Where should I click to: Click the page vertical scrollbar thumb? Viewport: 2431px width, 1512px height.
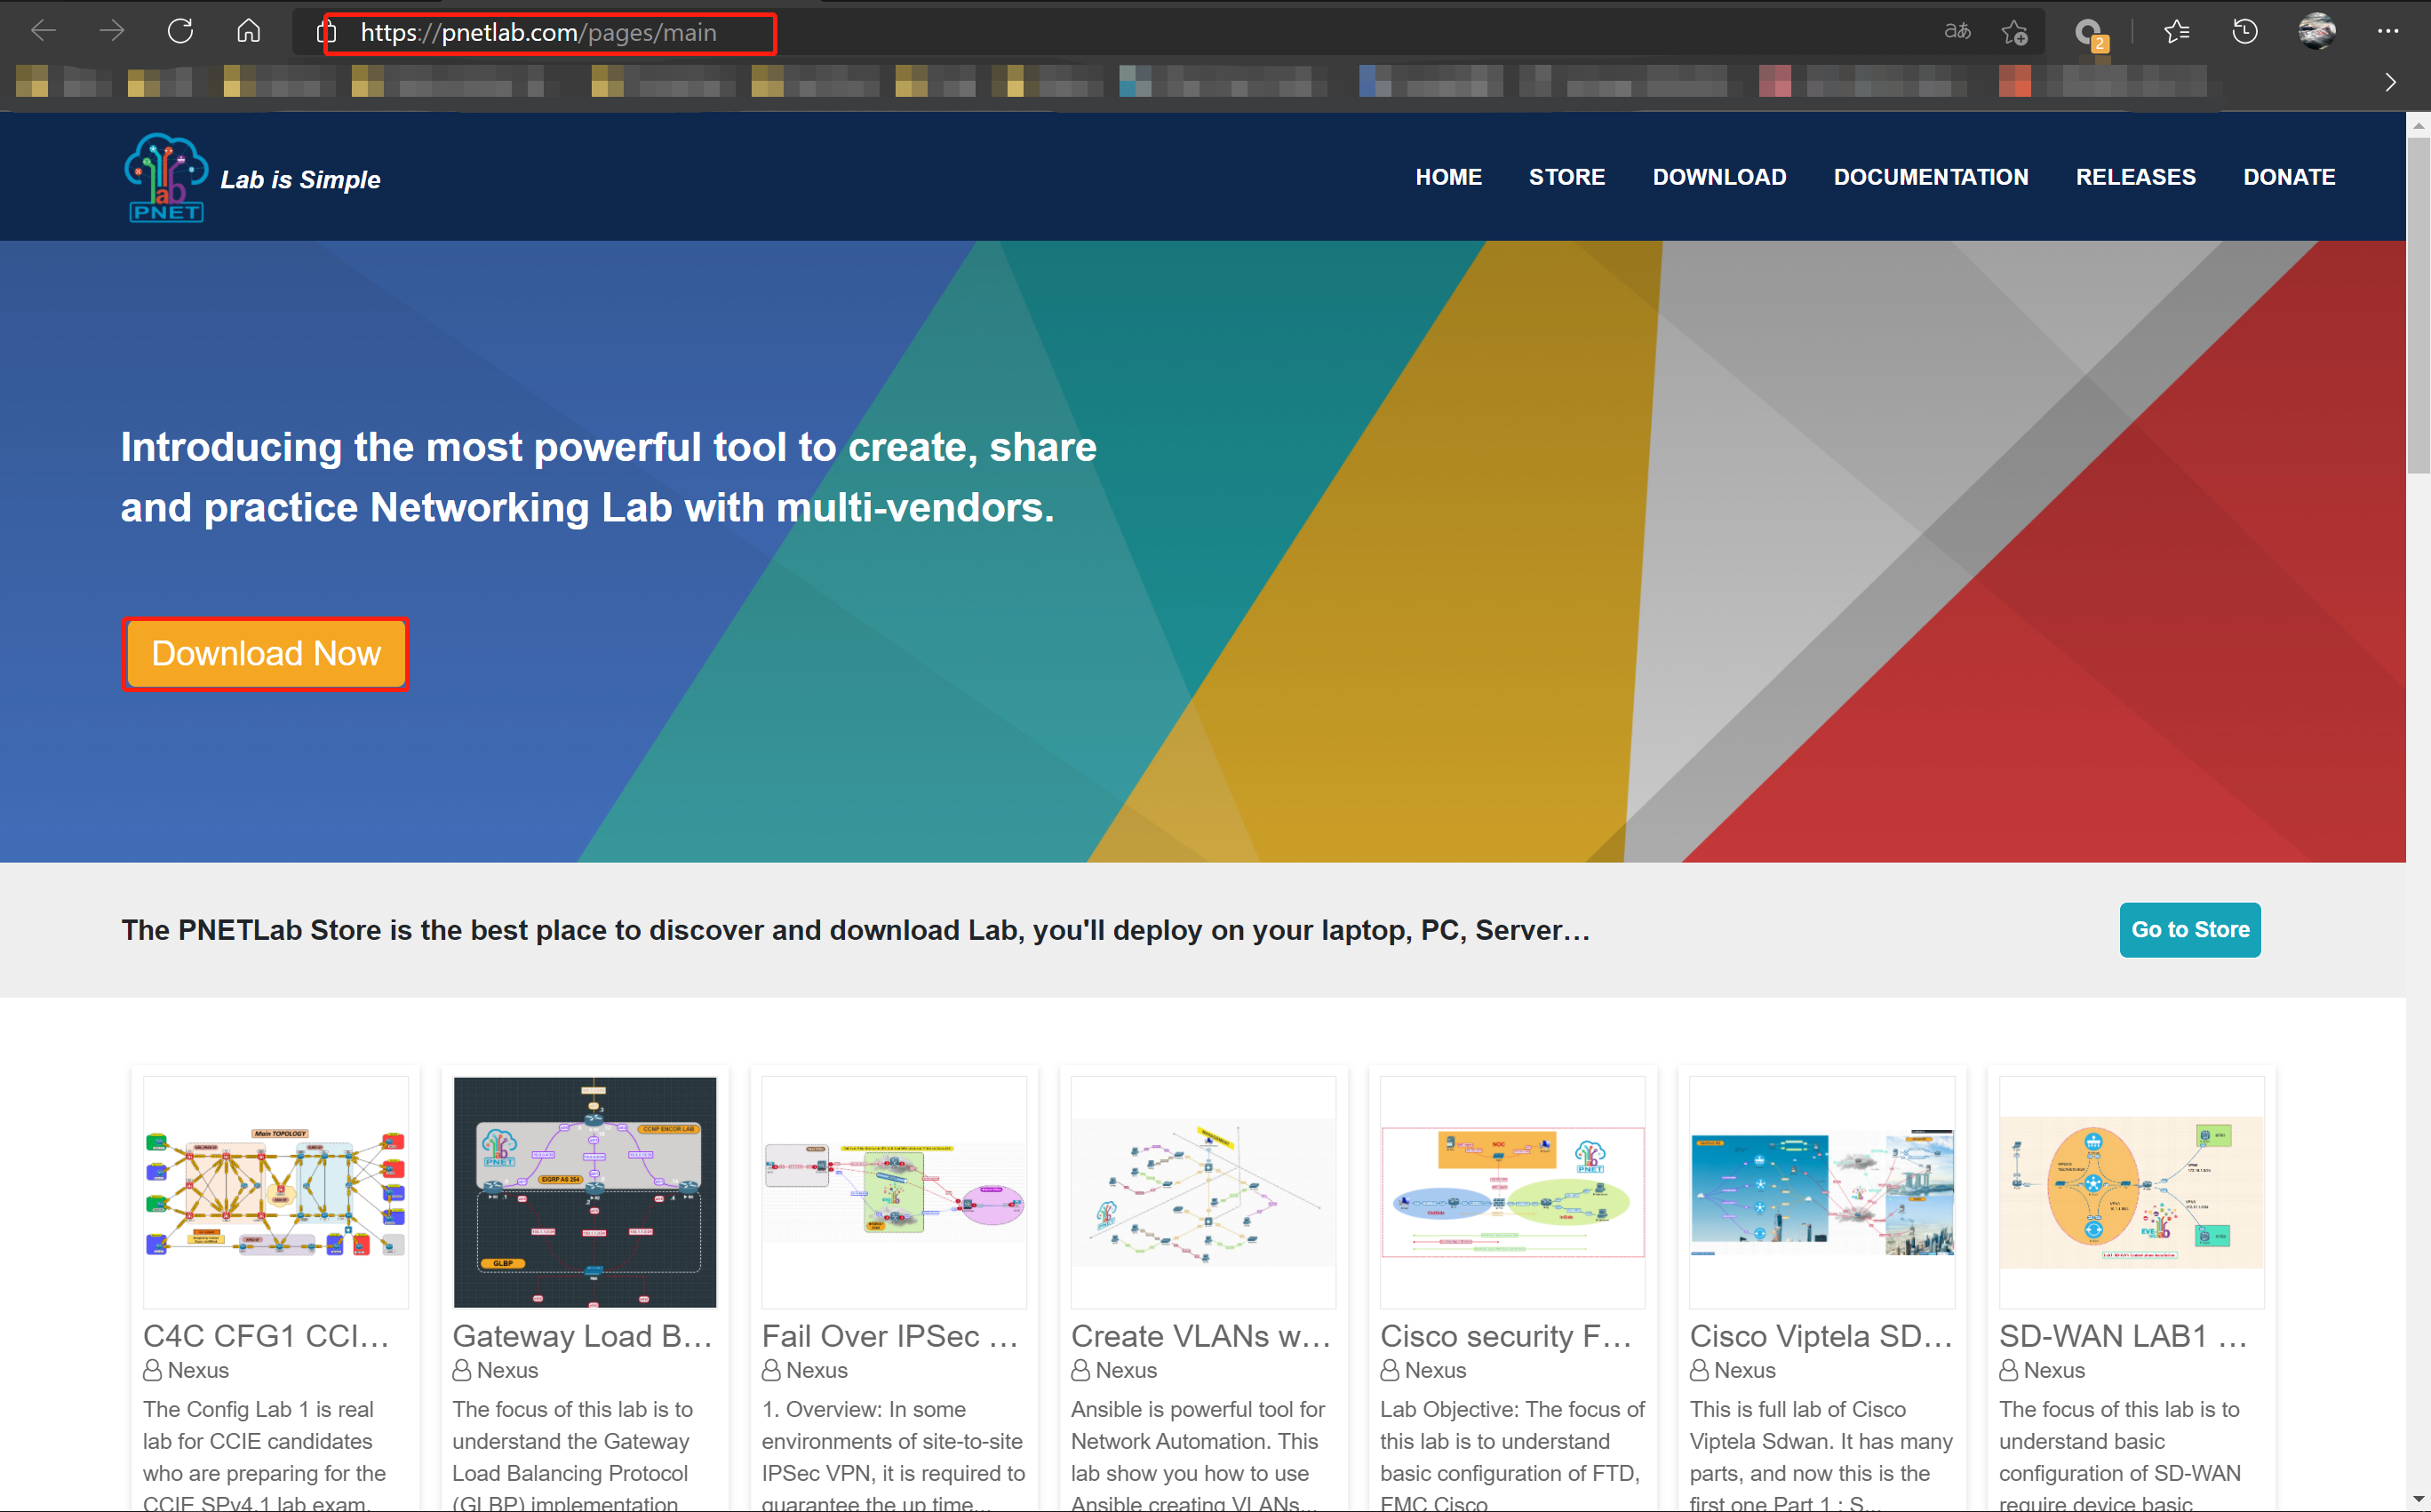(2418, 305)
